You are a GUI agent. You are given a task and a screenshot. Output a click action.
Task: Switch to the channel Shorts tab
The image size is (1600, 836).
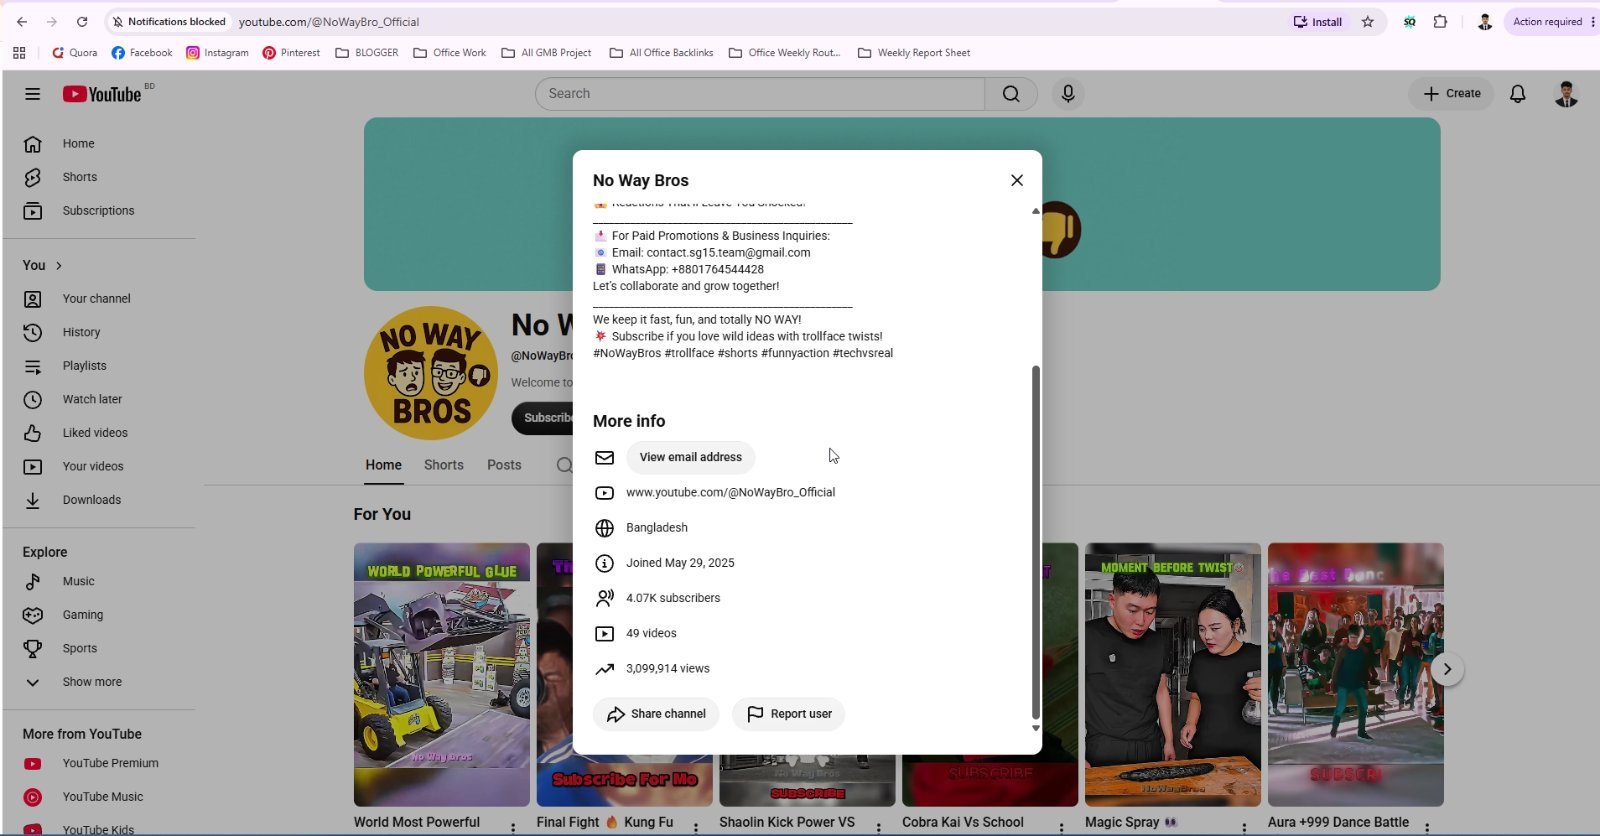[x=443, y=465]
